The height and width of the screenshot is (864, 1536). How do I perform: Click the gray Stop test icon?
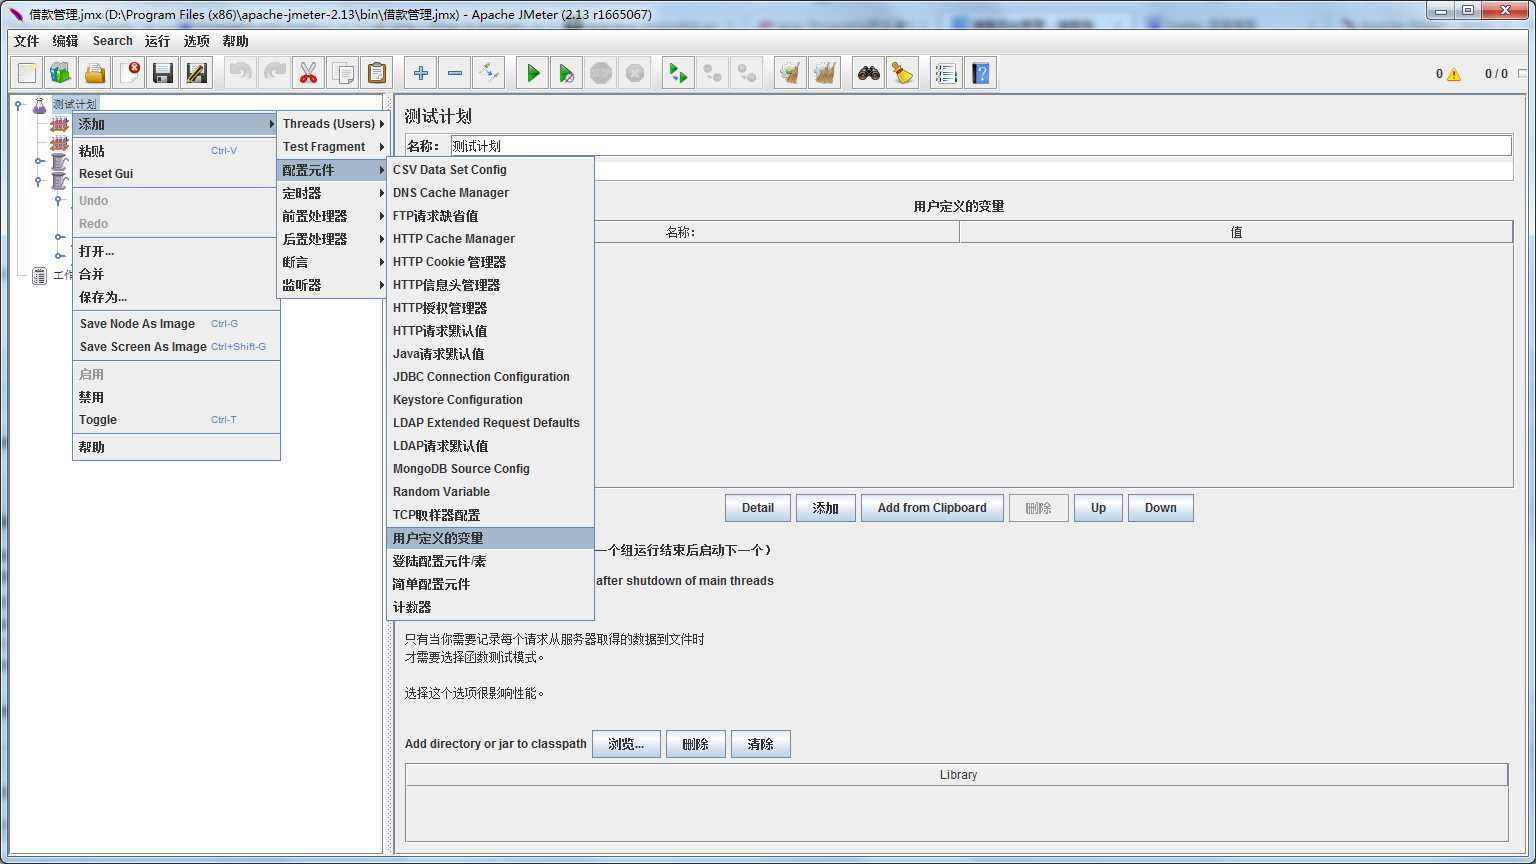[601, 73]
